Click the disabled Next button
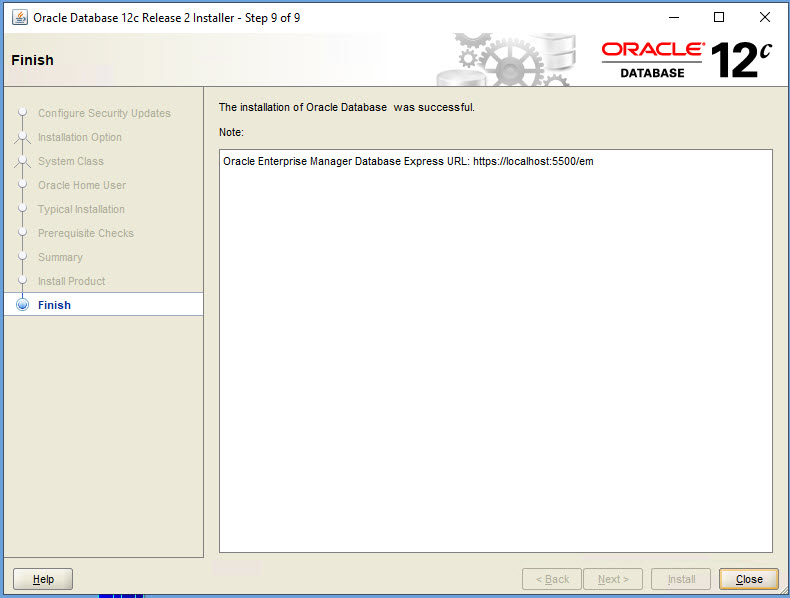The height and width of the screenshot is (598, 790). [613, 579]
